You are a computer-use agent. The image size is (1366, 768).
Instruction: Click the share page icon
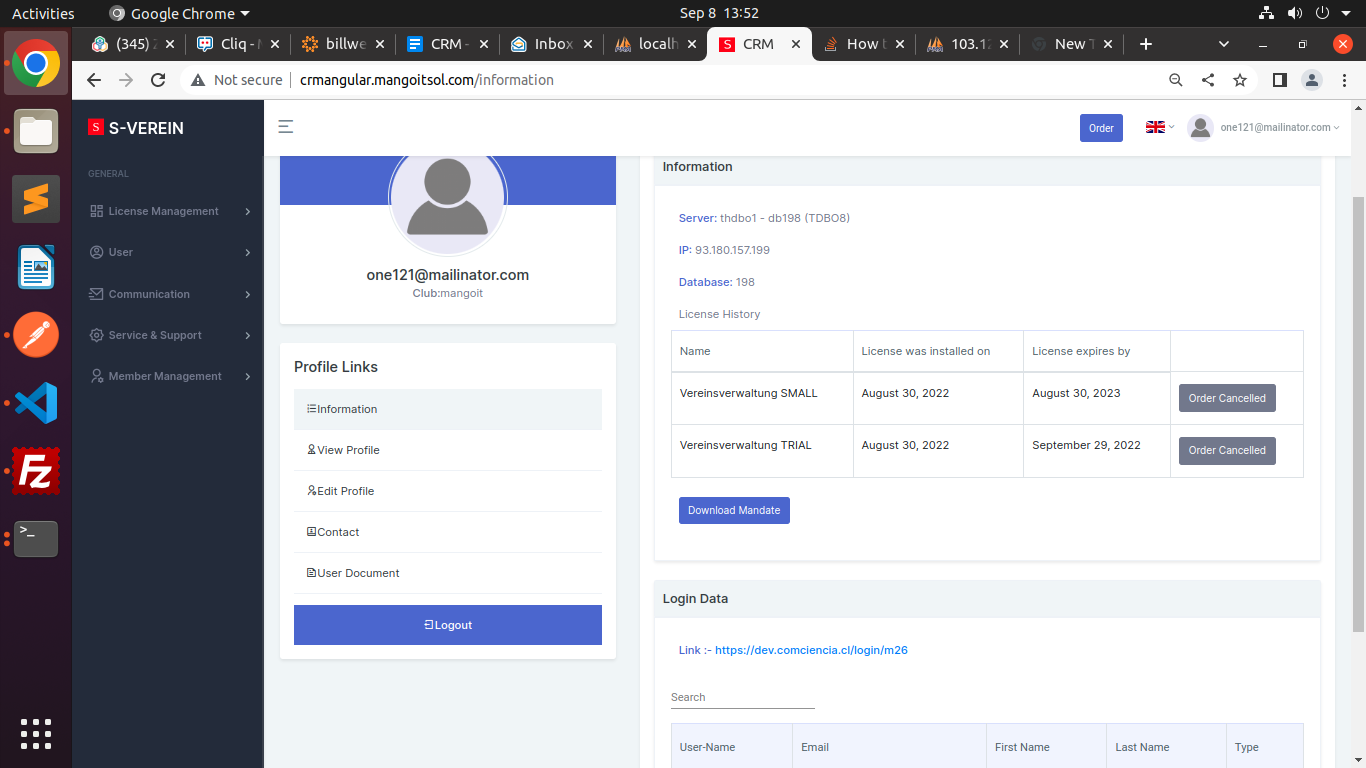(1208, 80)
